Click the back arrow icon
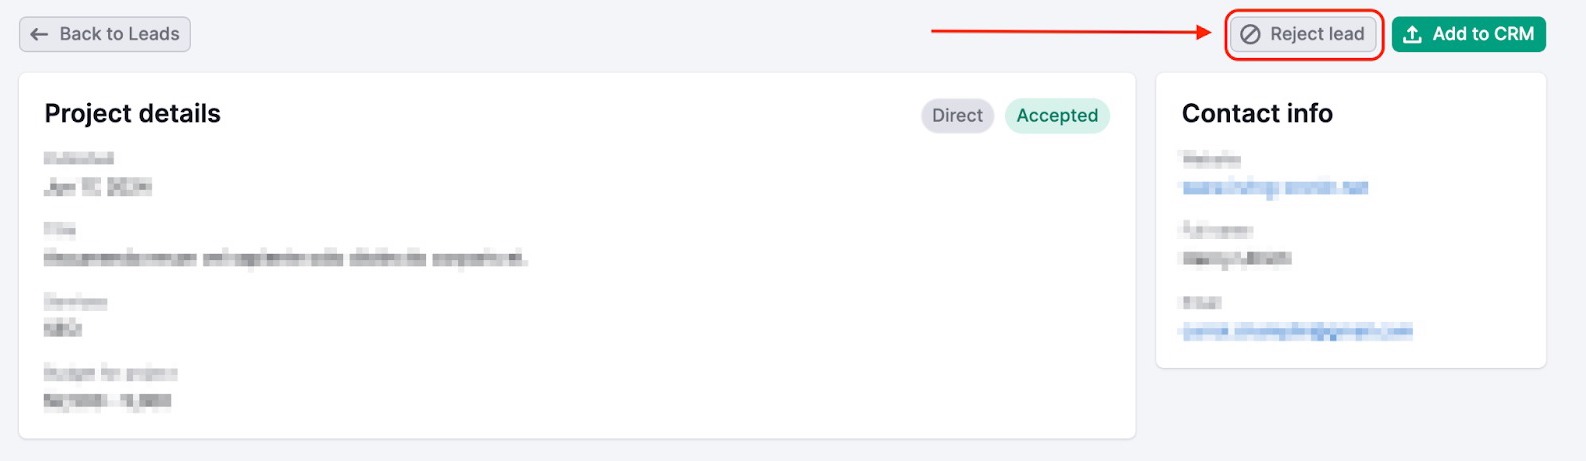1586x461 pixels. click(39, 34)
